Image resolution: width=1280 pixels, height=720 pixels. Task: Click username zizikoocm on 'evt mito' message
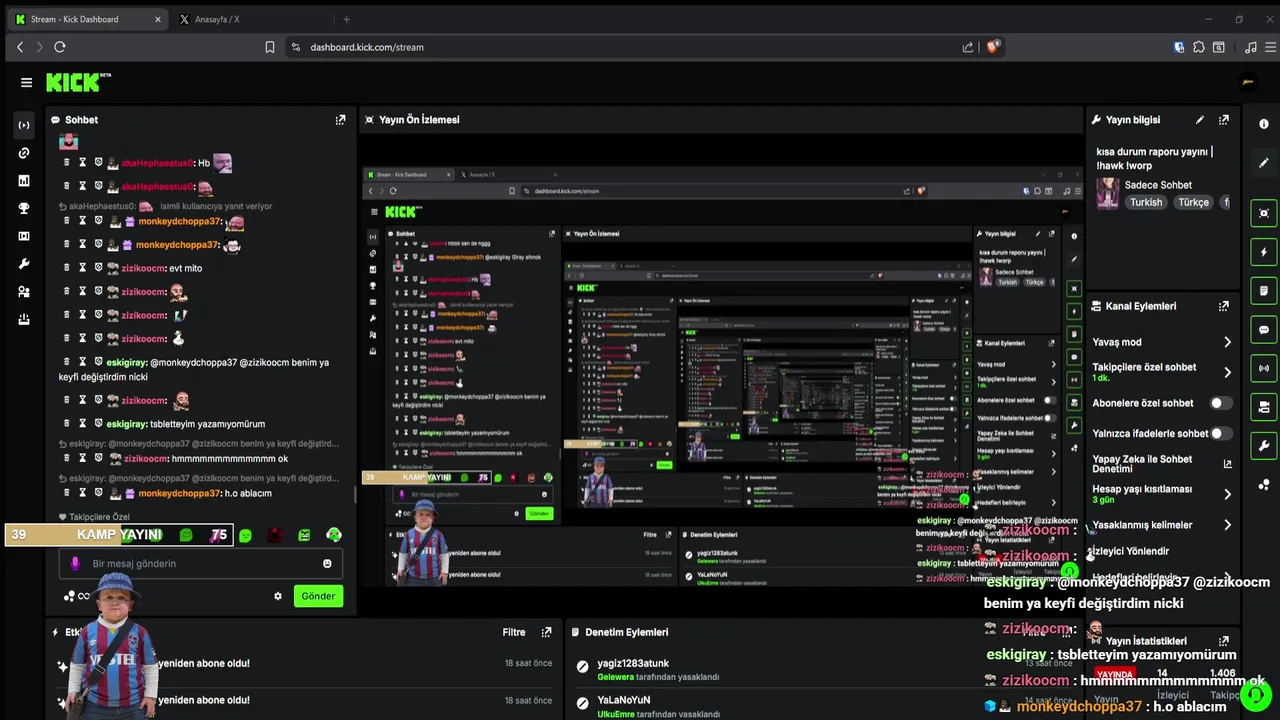144,268
